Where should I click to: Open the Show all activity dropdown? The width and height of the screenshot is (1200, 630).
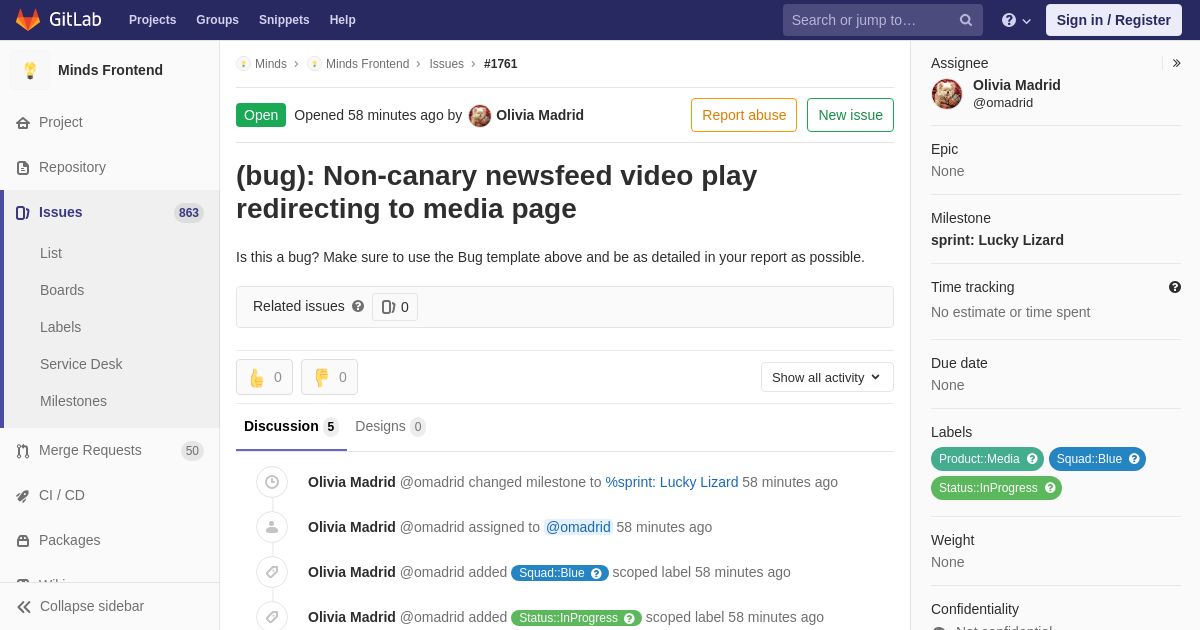pyautogui.click(x=827, y=377)
